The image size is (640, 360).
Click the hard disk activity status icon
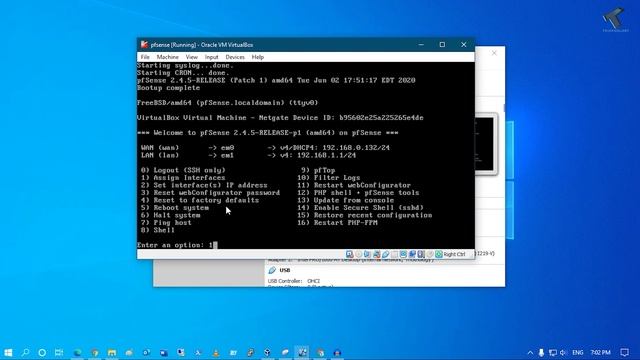[x=349, y=254]
